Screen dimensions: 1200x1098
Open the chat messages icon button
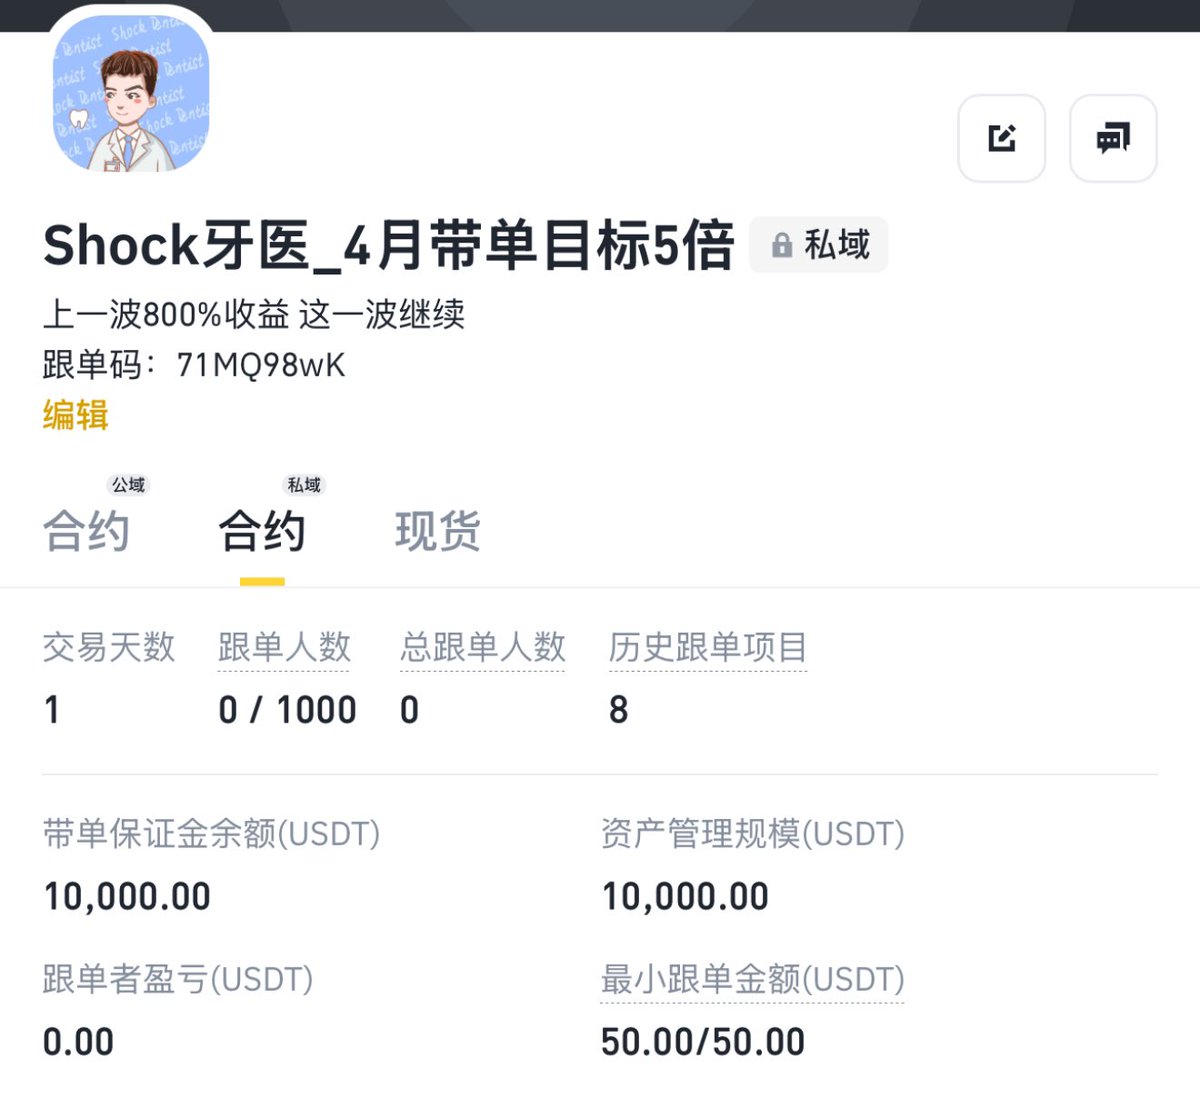tap(1113, 138)
